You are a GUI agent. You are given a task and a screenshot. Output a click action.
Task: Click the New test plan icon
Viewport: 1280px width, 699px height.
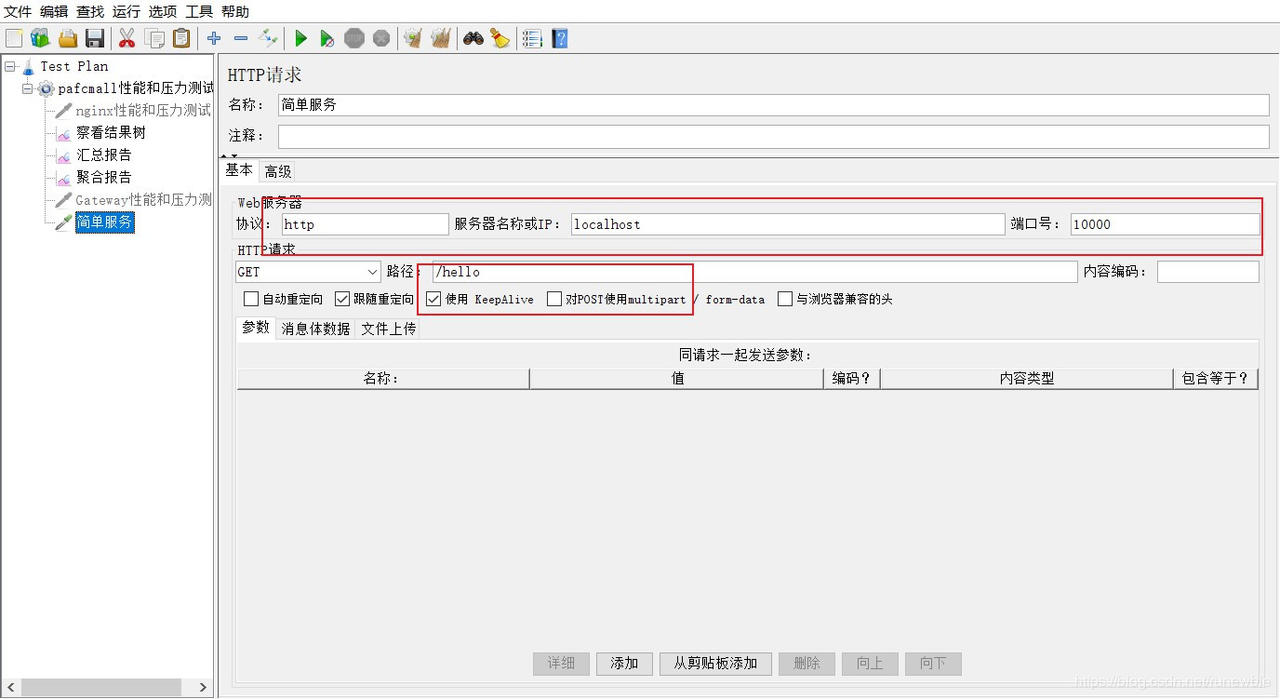[x=14, y=38]
